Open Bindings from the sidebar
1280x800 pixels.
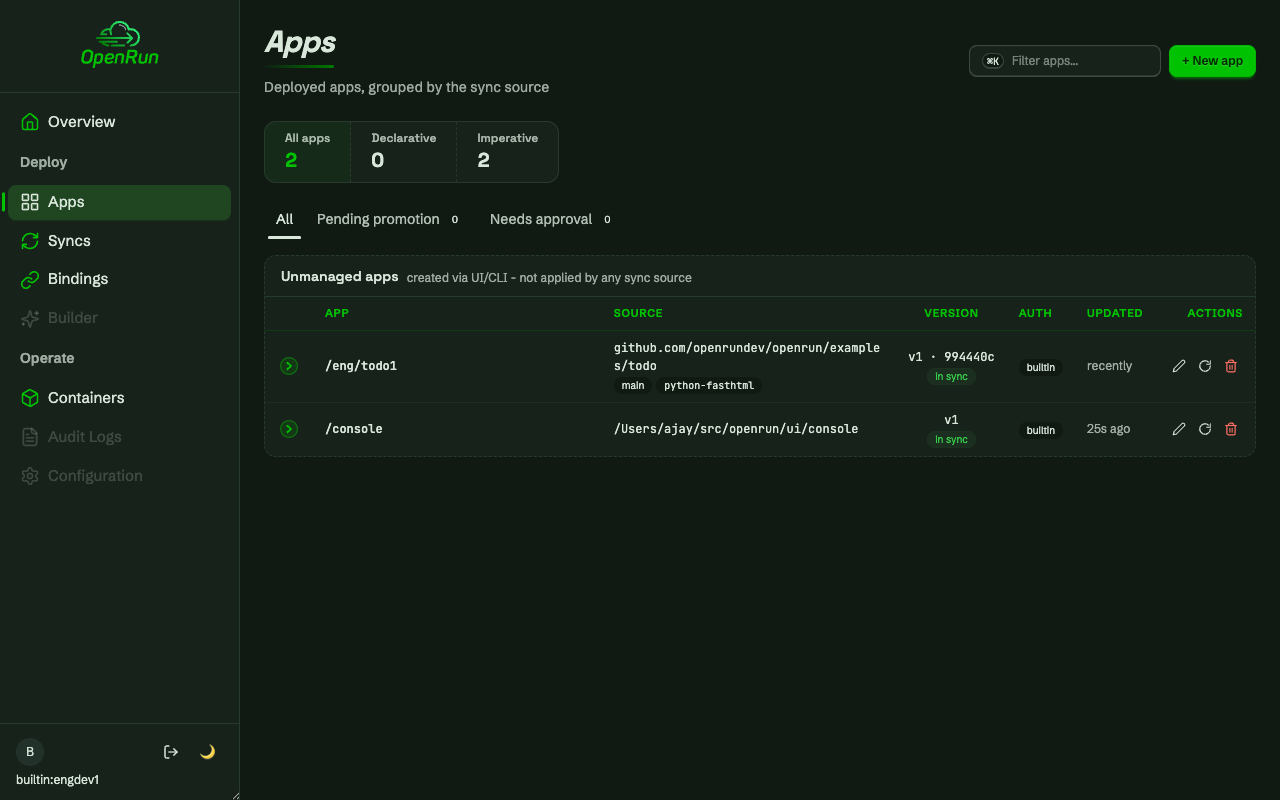[119, 279]
